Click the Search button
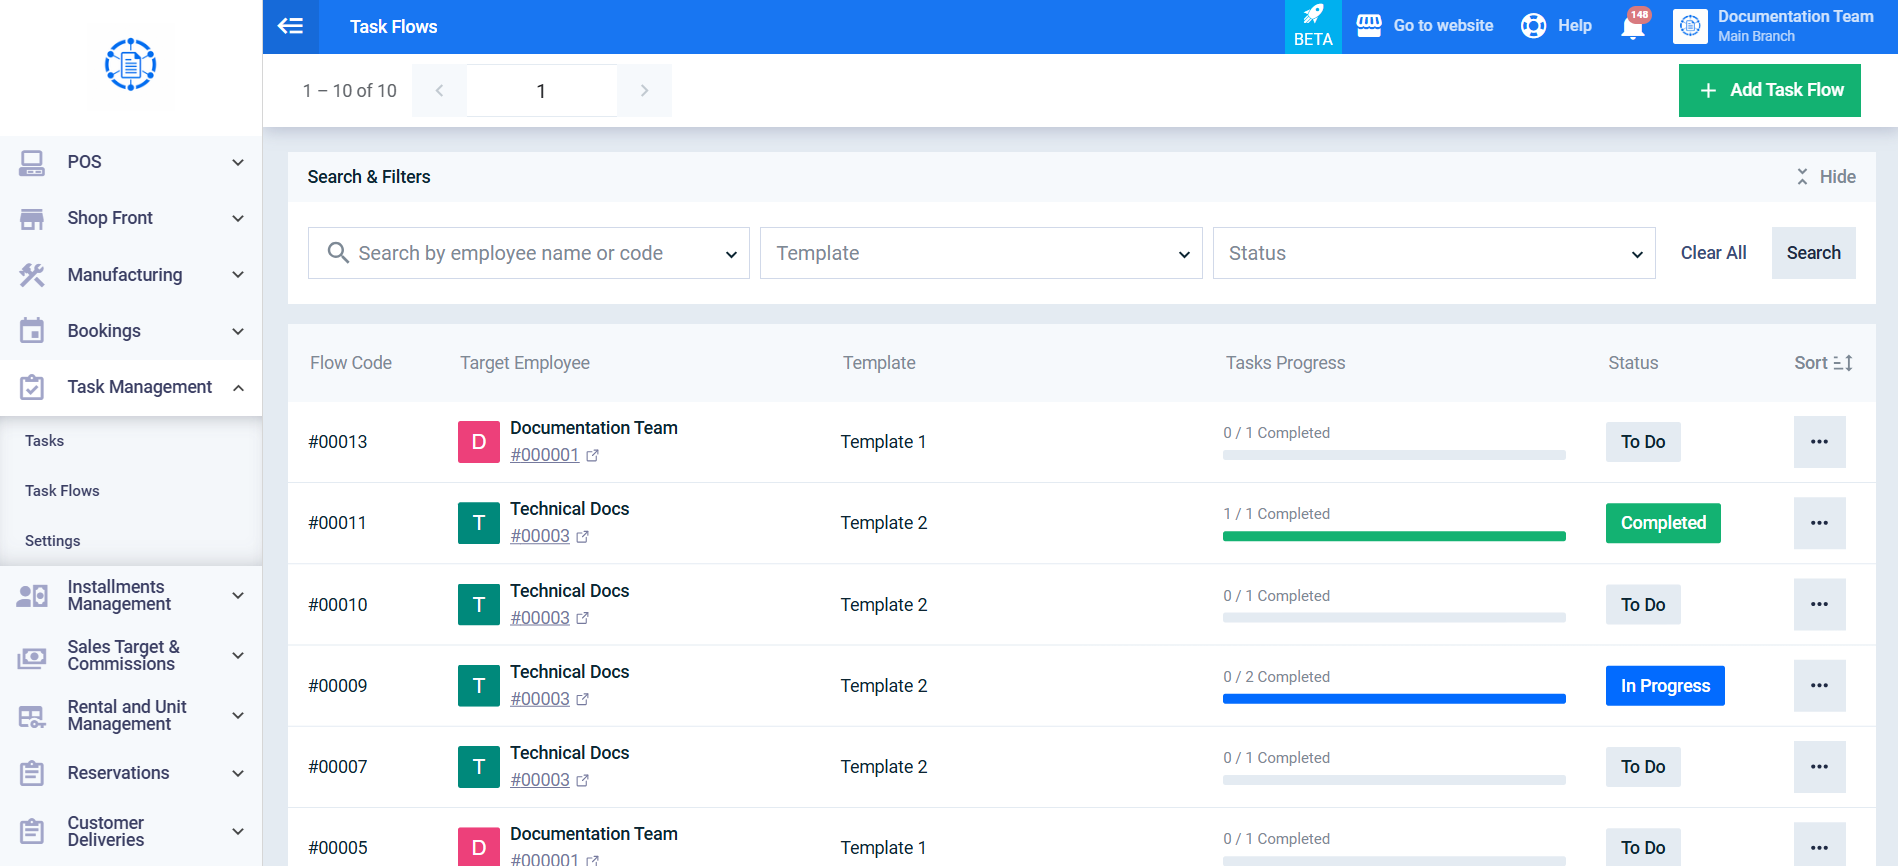Image resolution: width=1898 pixels, height=866 pixels. click(1813, 253)
